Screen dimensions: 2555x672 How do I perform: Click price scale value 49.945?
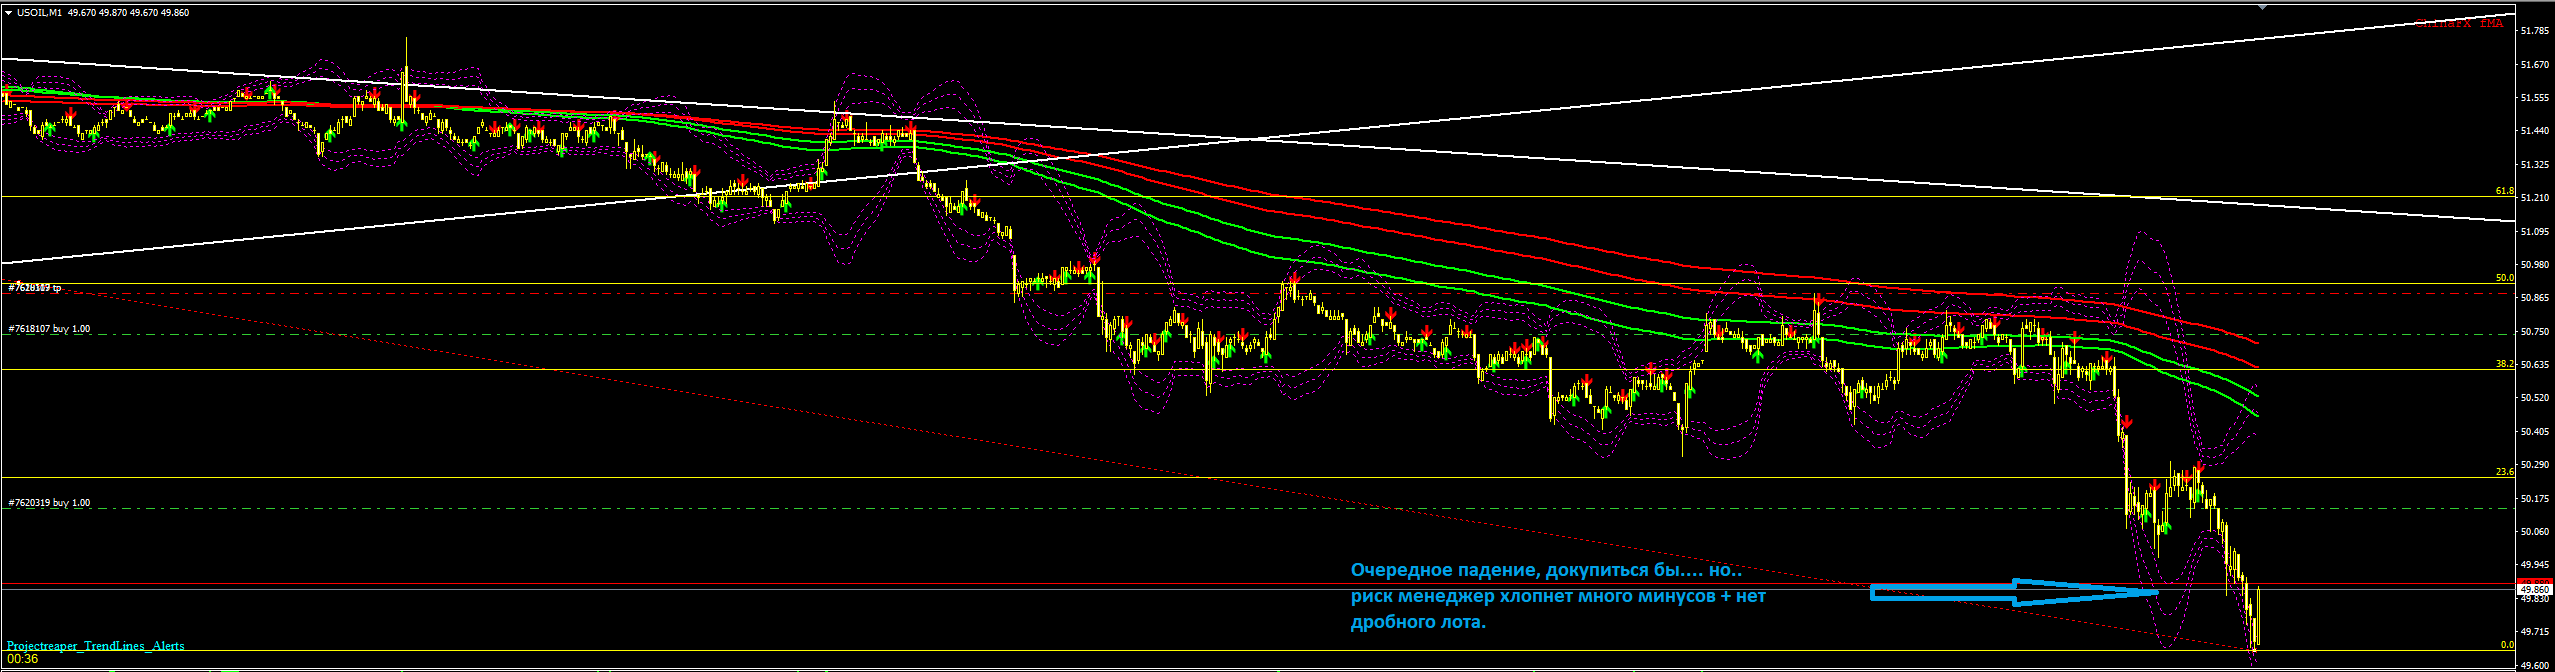[x=2535, y=565]
